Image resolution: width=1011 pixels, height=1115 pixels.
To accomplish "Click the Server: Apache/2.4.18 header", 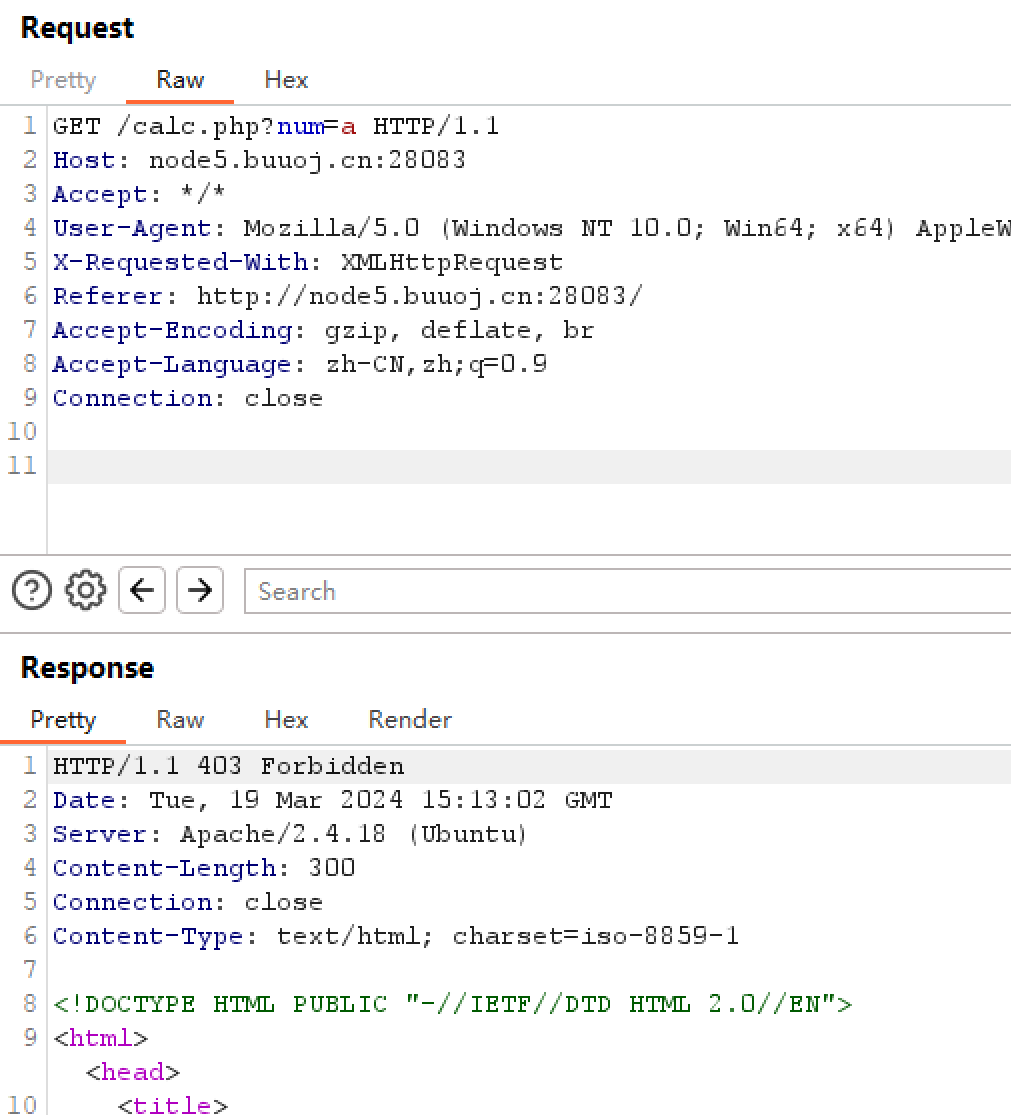I will click(290, 834).
